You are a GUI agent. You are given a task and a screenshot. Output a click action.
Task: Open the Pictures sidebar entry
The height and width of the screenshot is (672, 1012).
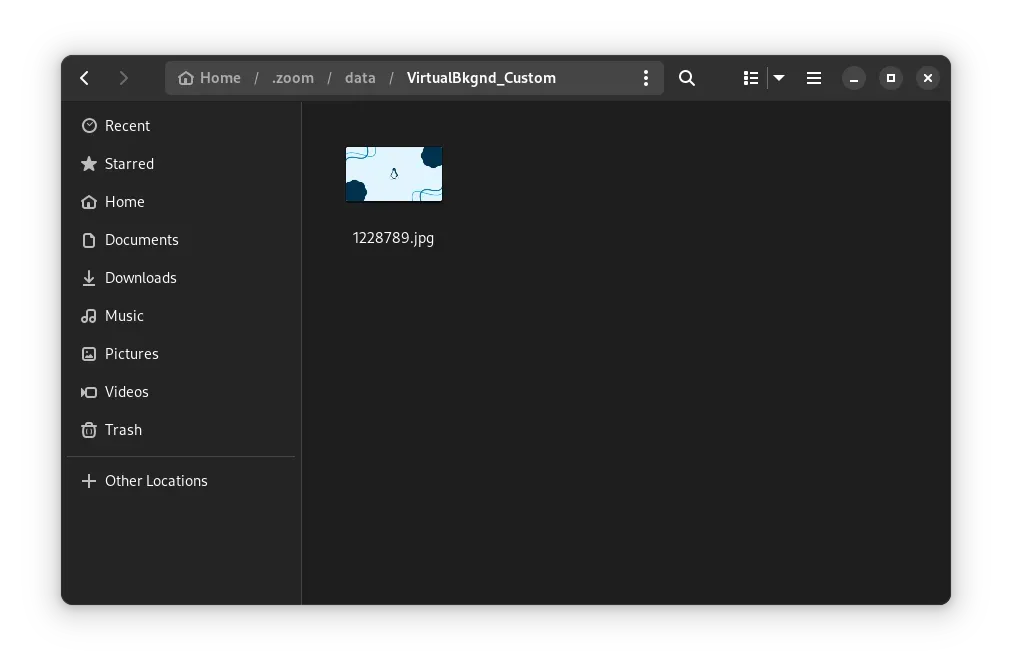click(131, 353)
